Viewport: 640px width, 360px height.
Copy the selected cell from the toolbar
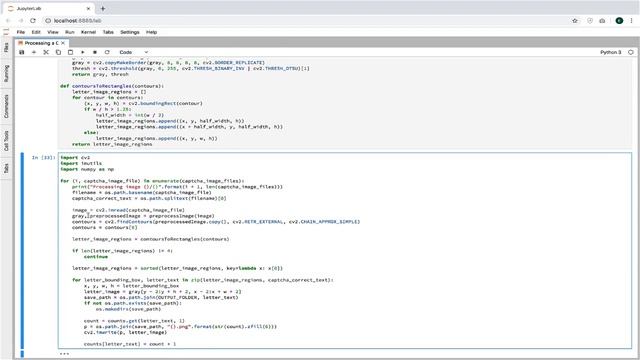click(x=58, y=52)
